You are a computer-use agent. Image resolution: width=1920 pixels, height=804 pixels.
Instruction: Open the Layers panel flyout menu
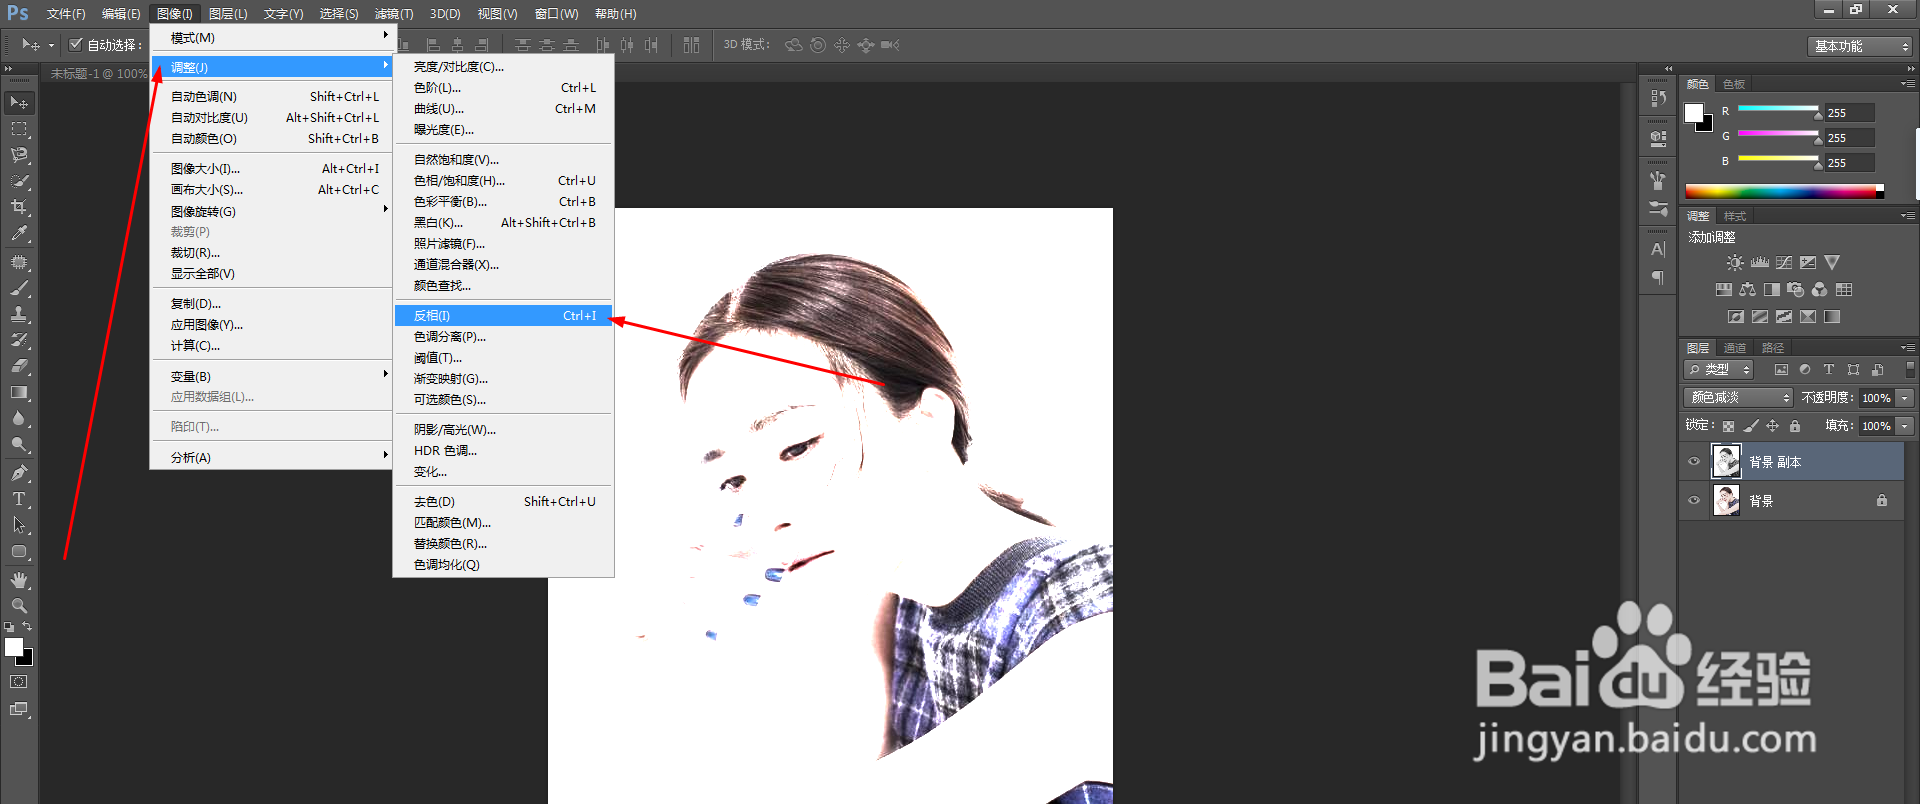(1907, 348)
